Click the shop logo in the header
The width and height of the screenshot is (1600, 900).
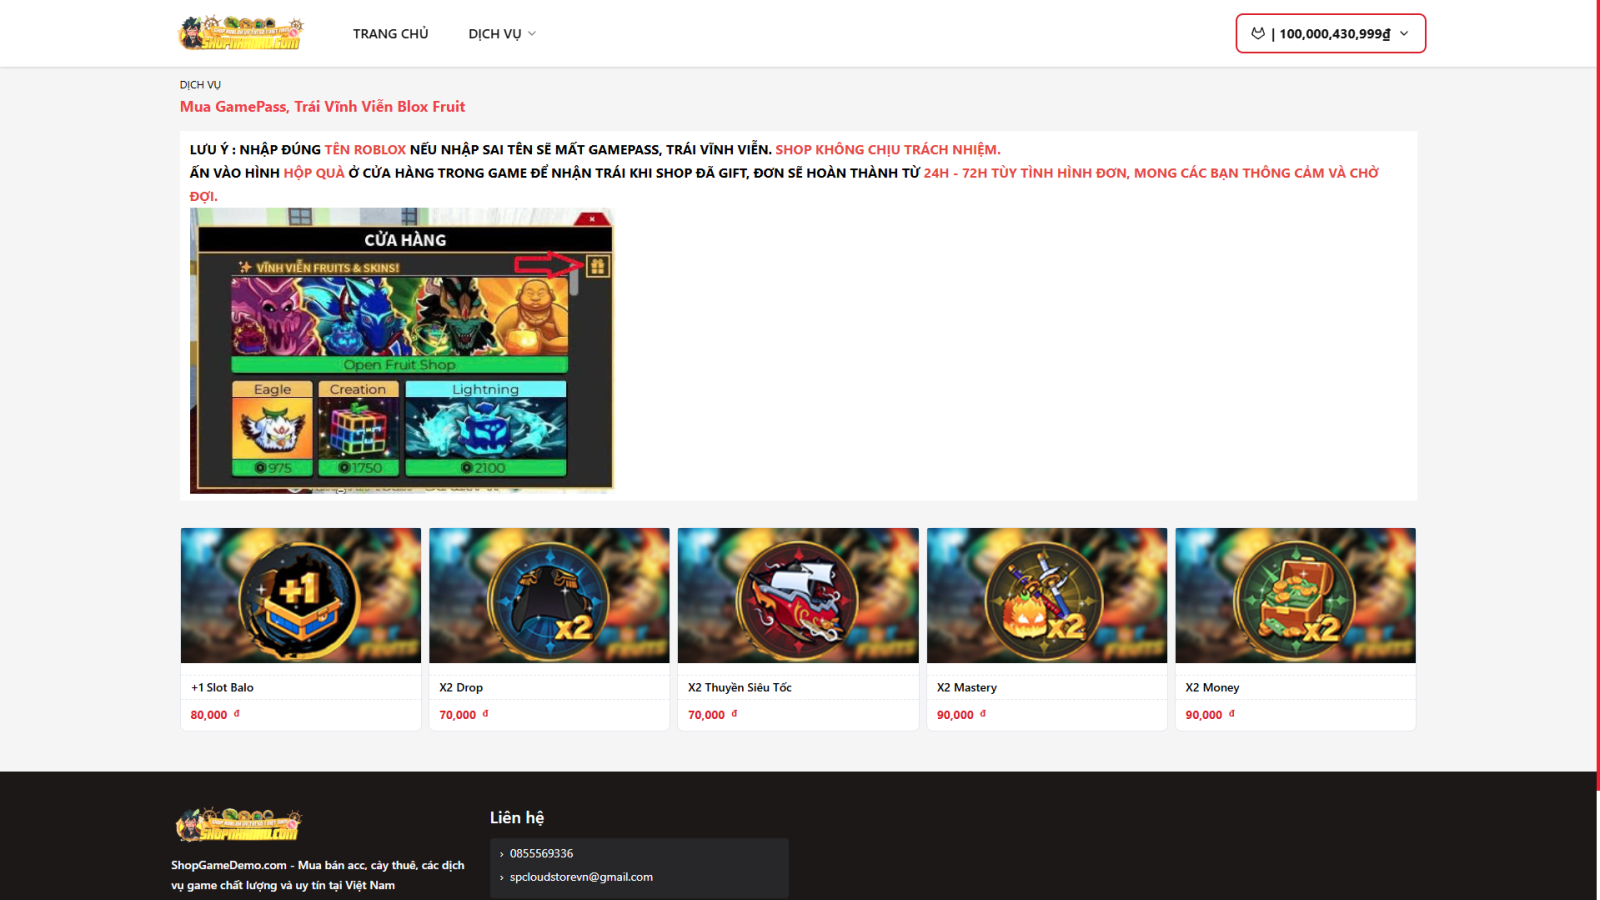[241, 33]
